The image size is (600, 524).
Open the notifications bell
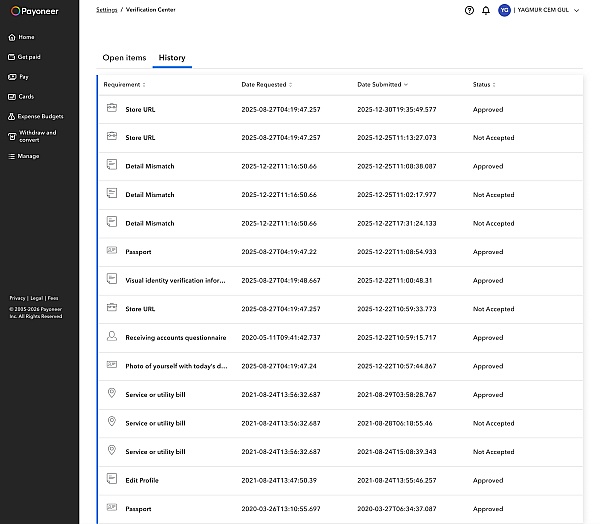pyautogui.click(x=486, y=10)
